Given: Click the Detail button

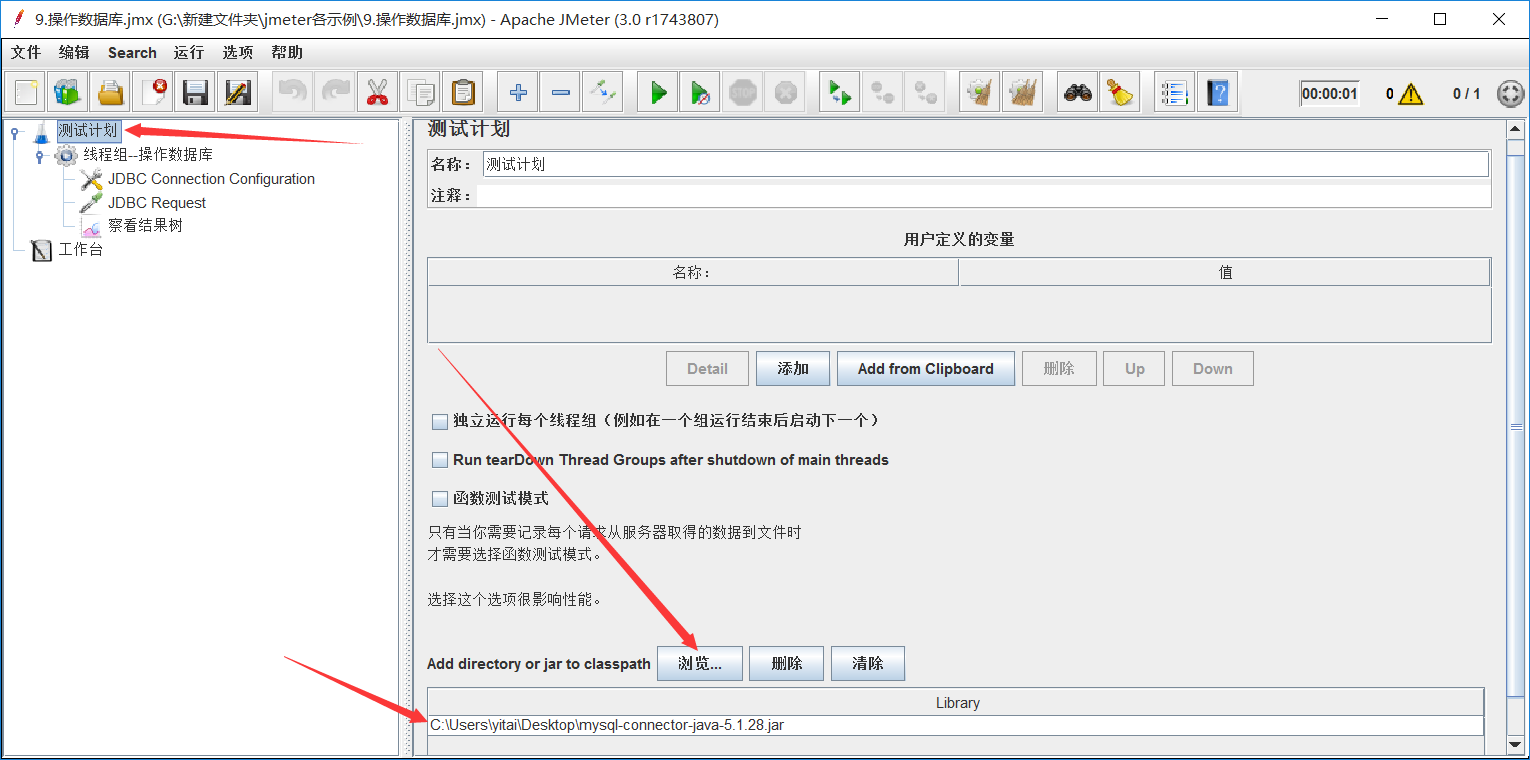Looking at the screenshot, I should (707, 368).
